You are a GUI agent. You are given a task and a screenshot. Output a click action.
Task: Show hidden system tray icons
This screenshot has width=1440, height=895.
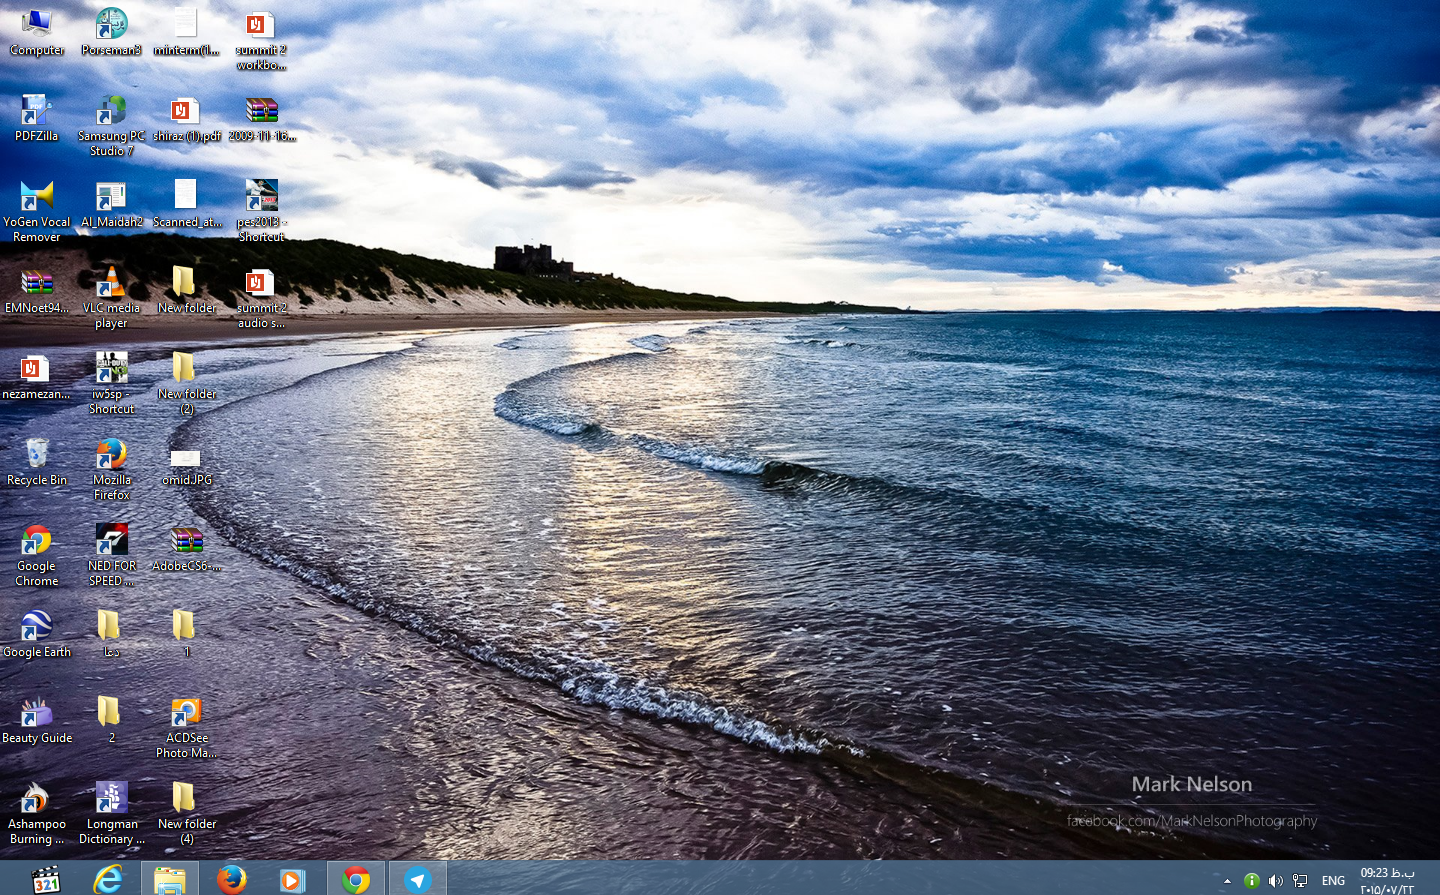[x=1227, y=881]
